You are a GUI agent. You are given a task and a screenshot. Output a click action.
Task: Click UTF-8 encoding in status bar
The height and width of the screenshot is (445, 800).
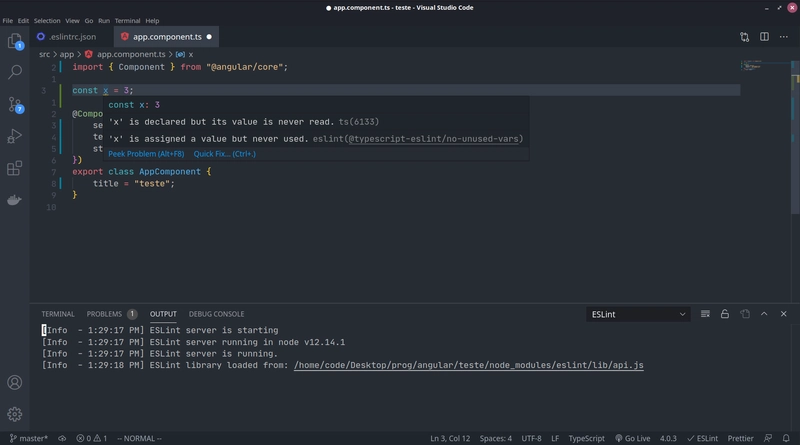(x=531, y=438)
